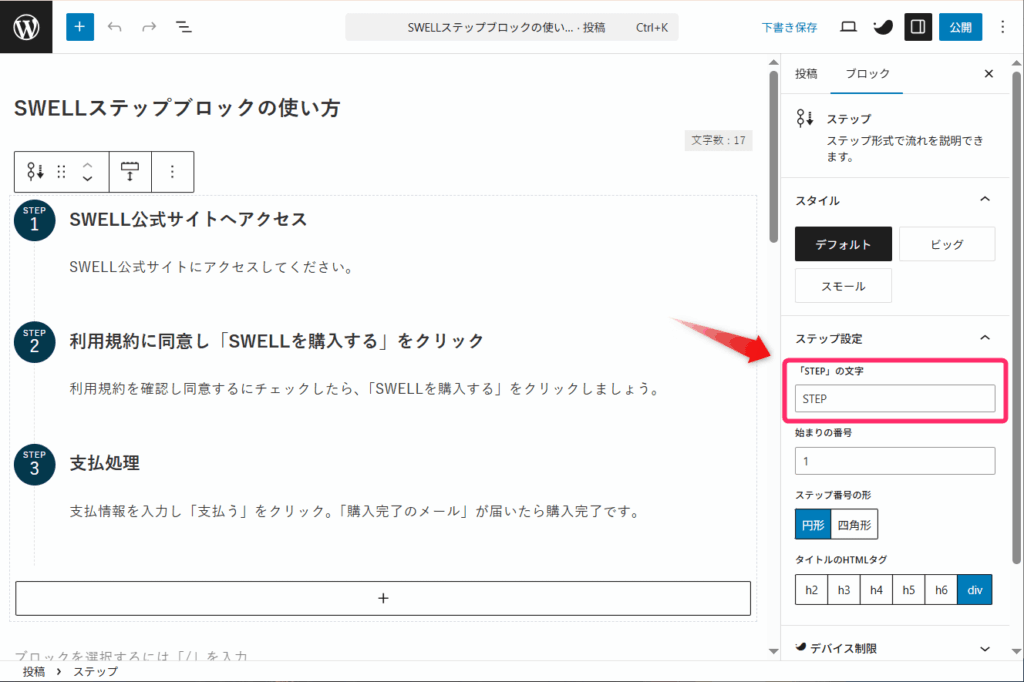
Task: Click 下書き保存 to save draft
Action: 789,27
